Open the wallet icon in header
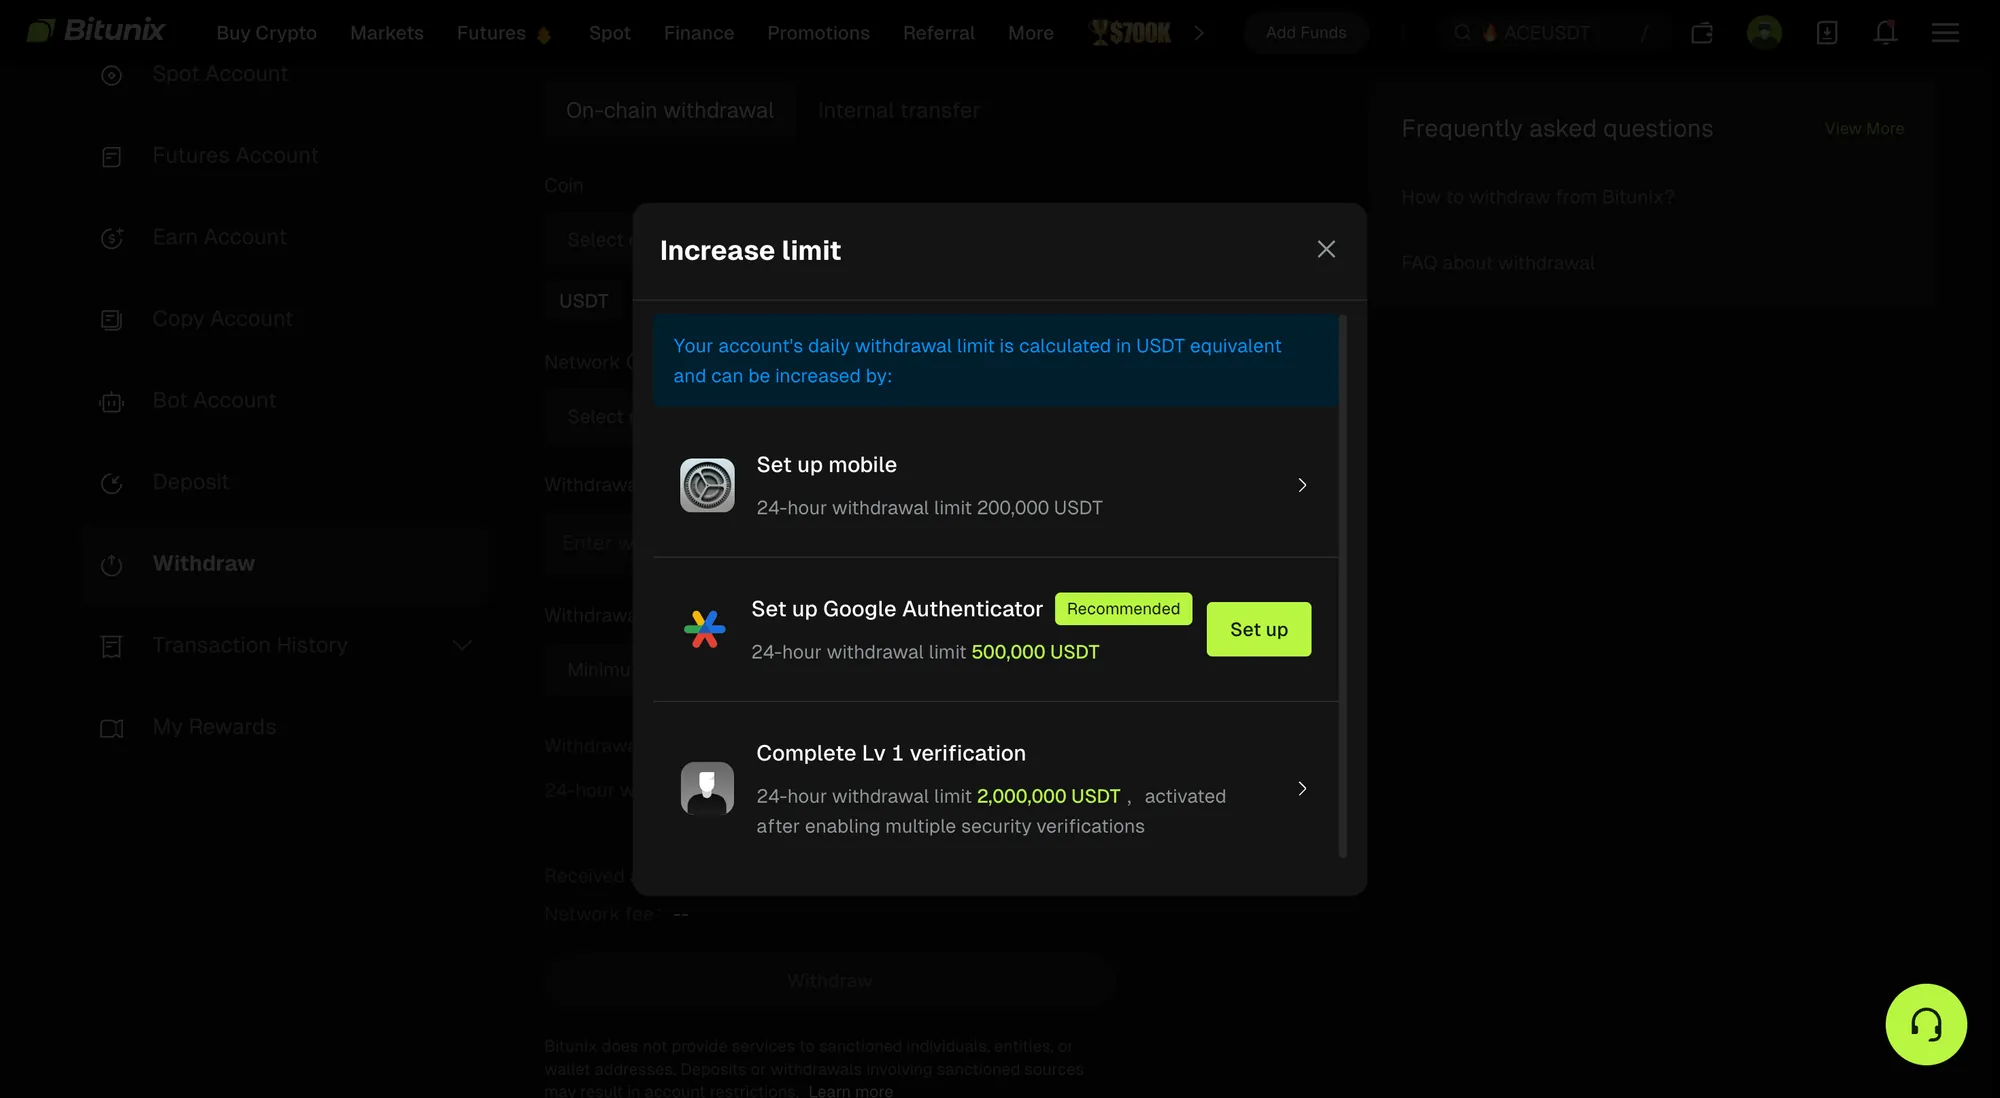The image size is (2000, 1098). [x=1702, y=33]
